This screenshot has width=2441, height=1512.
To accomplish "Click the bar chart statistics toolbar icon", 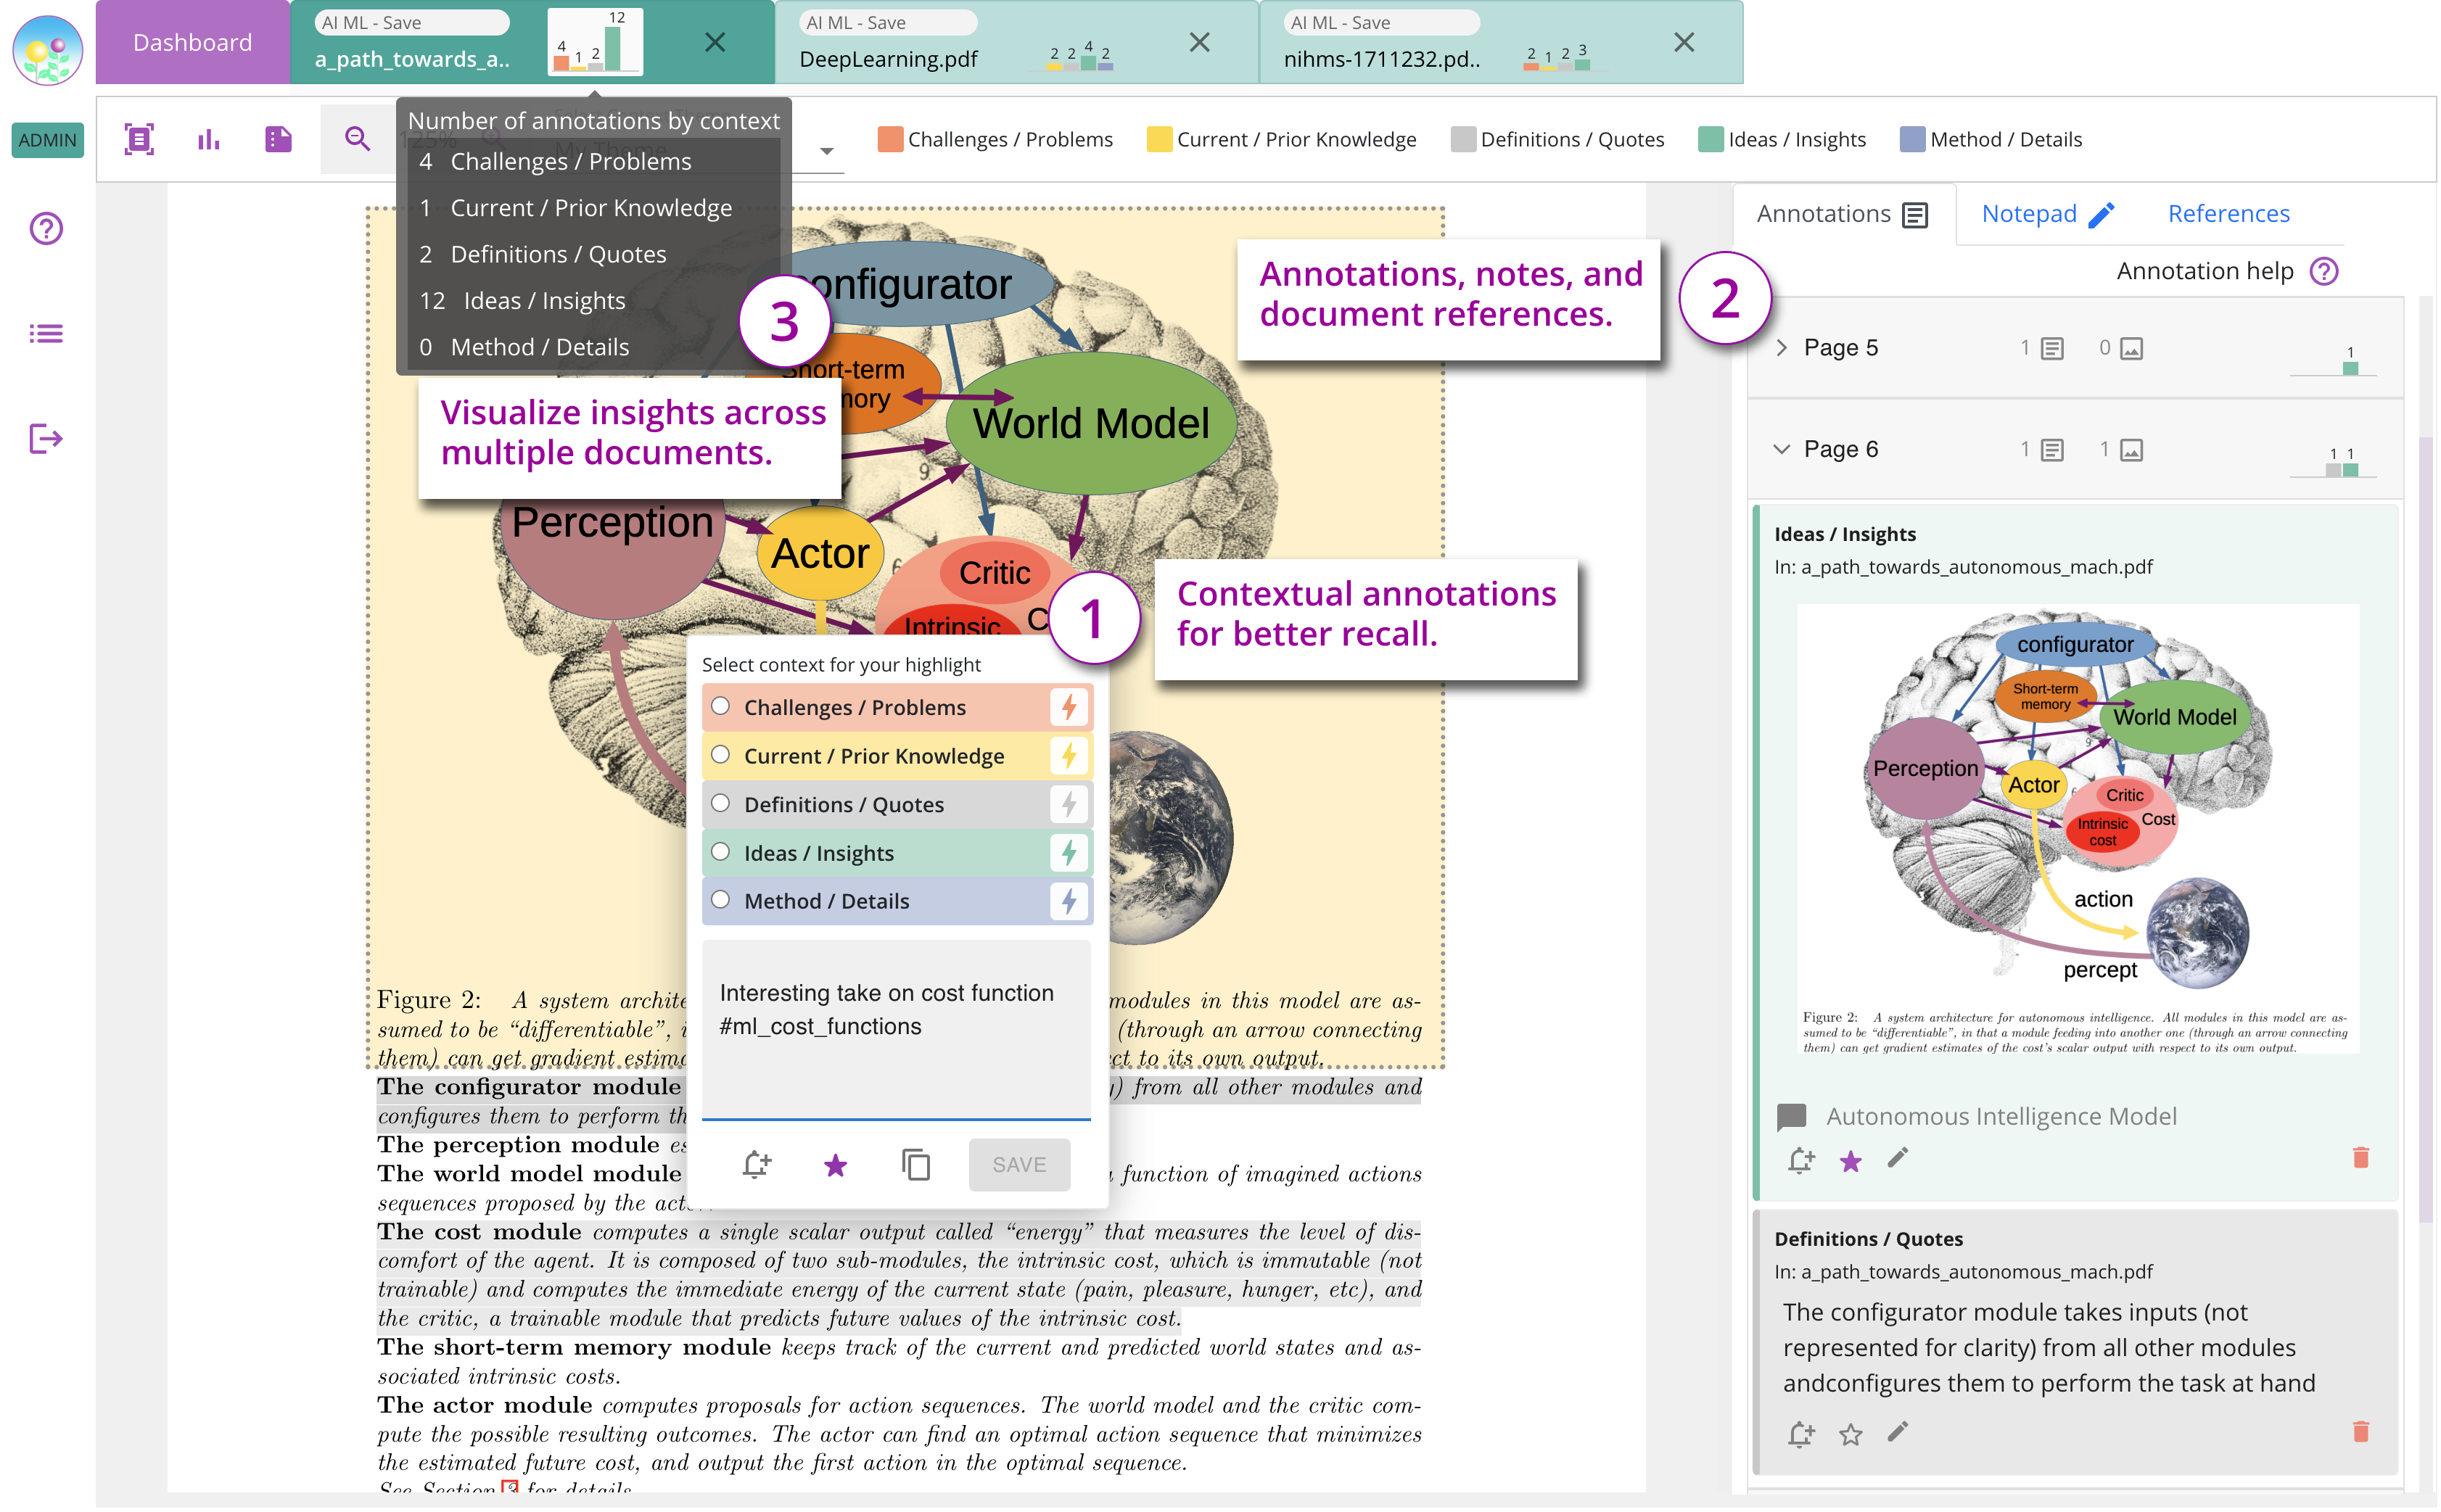I will (208, 140).
